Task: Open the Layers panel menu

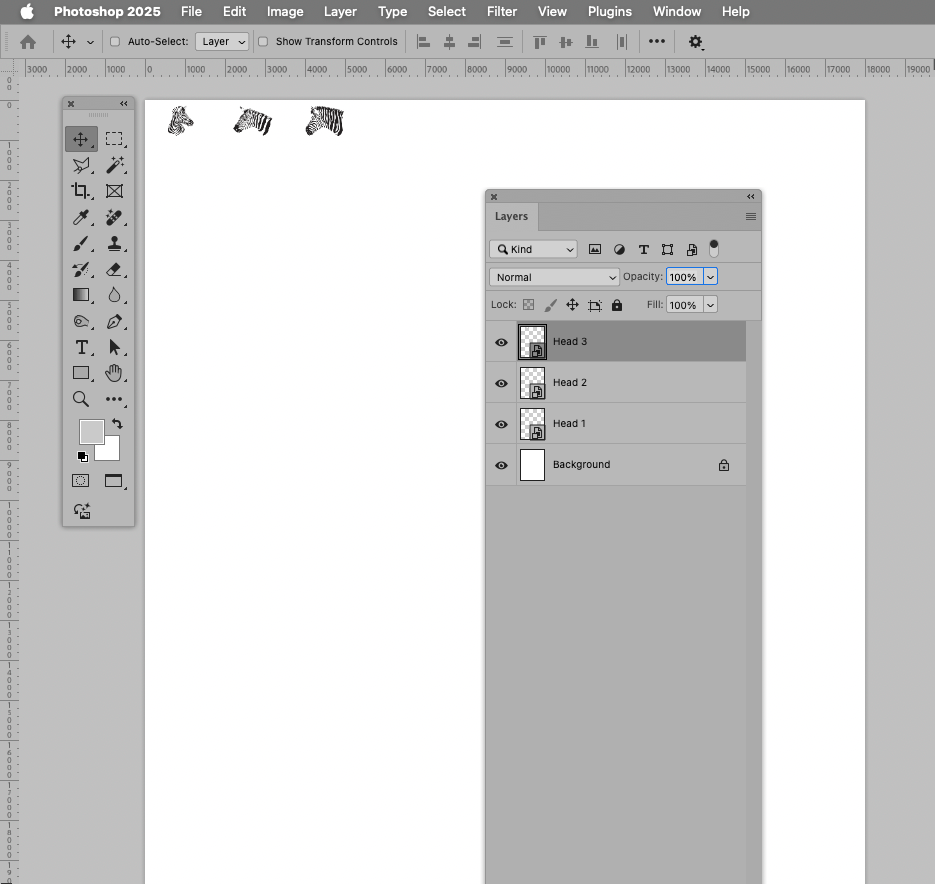Action: (750, 216)
